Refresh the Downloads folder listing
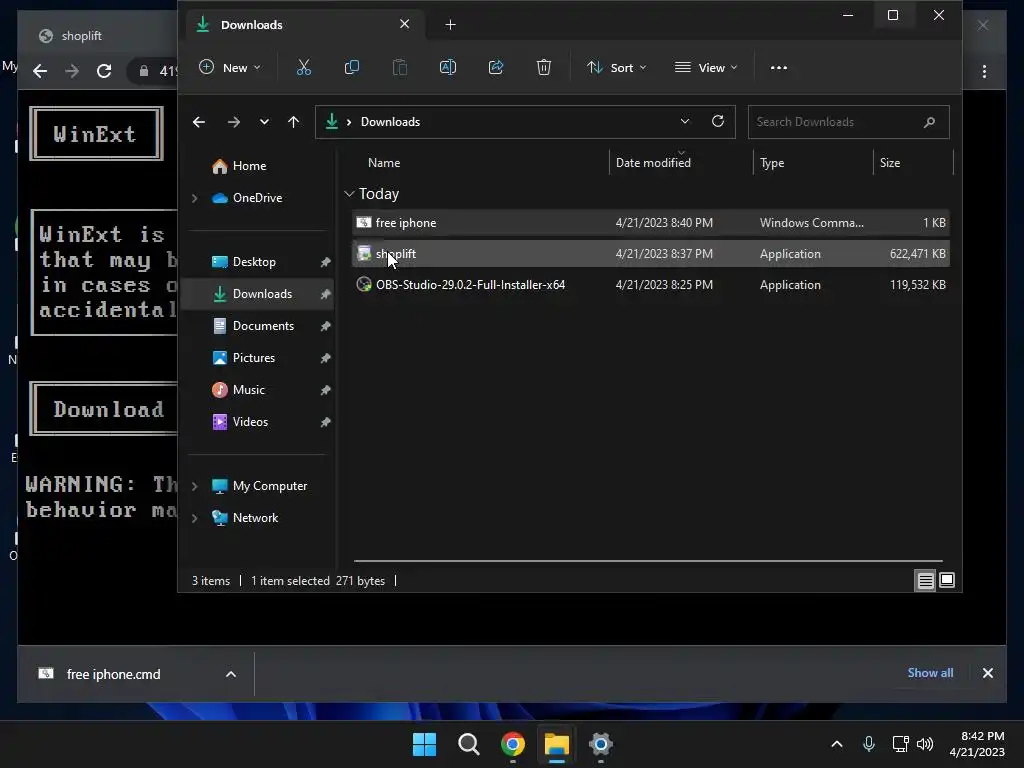The image size is (1024, 768). (718, 121)
